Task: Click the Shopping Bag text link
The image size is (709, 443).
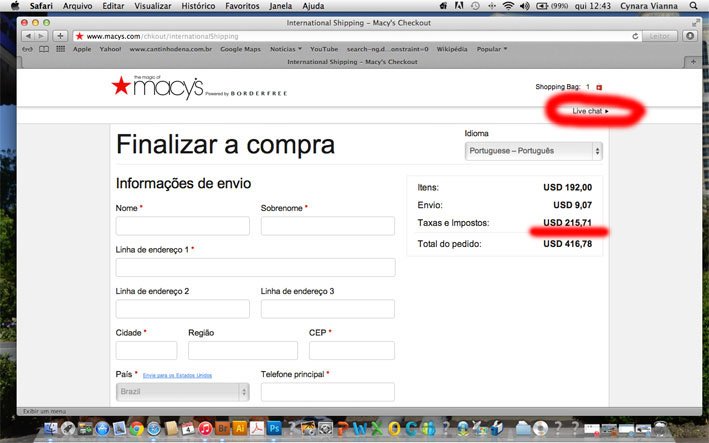Action: (558, 87)
